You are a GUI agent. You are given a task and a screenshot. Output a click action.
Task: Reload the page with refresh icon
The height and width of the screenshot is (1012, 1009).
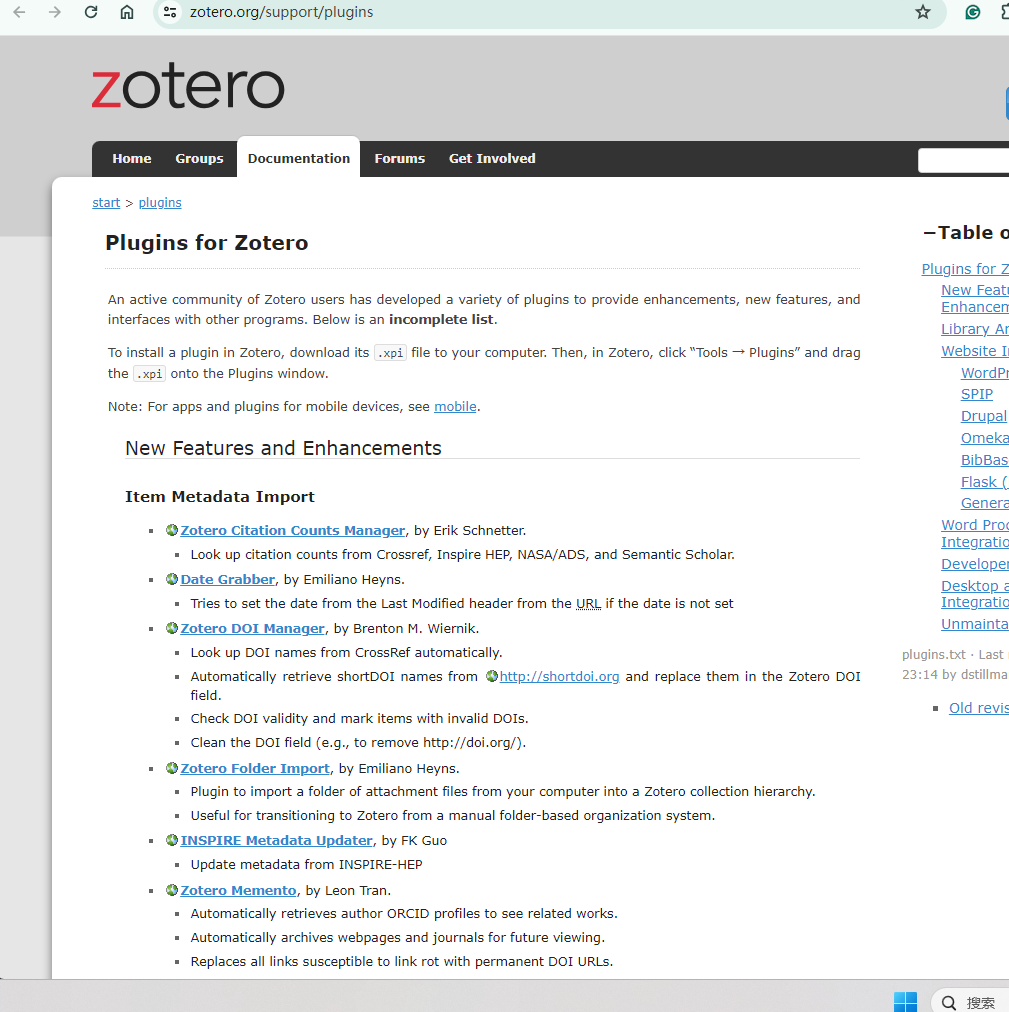[91, 12]
